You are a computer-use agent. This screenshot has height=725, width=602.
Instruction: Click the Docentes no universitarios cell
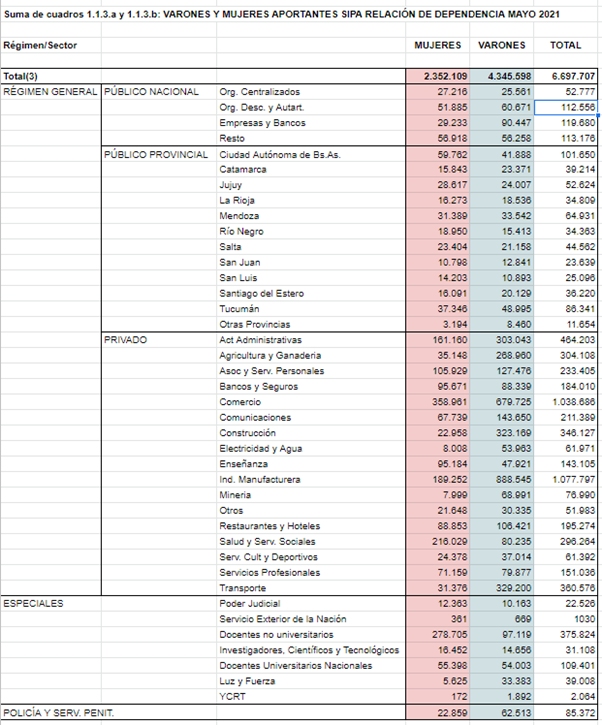point(275,635)
